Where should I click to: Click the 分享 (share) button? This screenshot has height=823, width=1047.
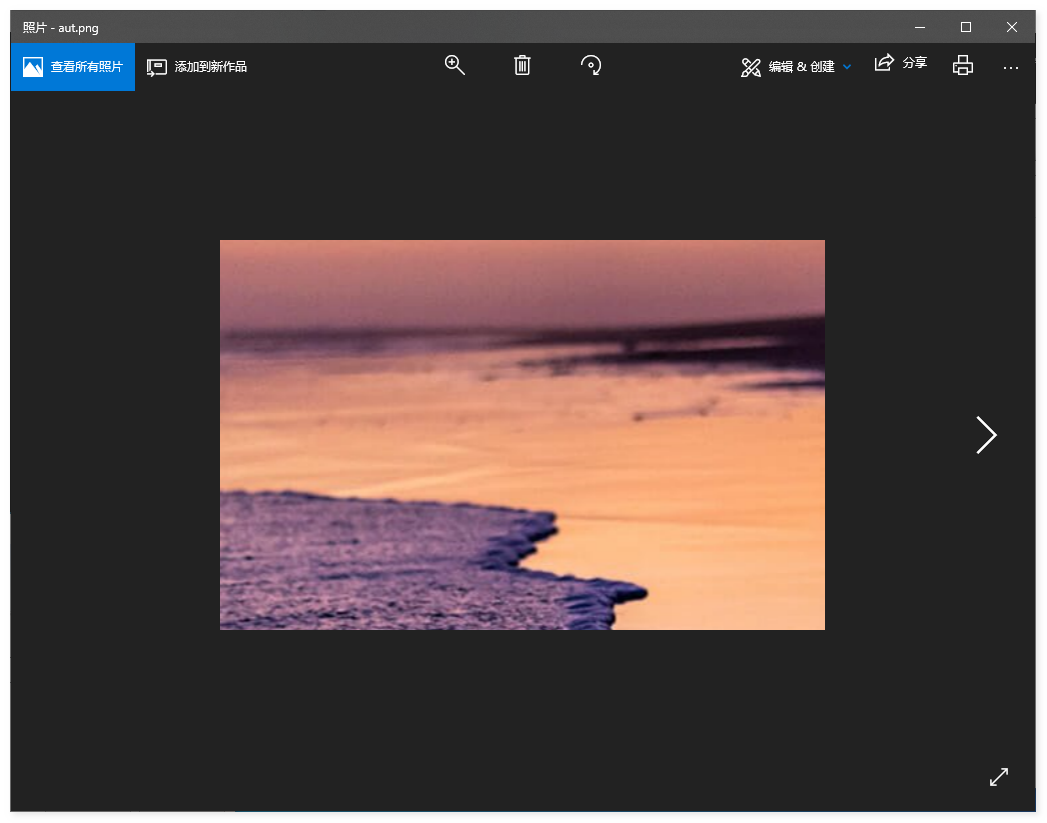[901, 63]
